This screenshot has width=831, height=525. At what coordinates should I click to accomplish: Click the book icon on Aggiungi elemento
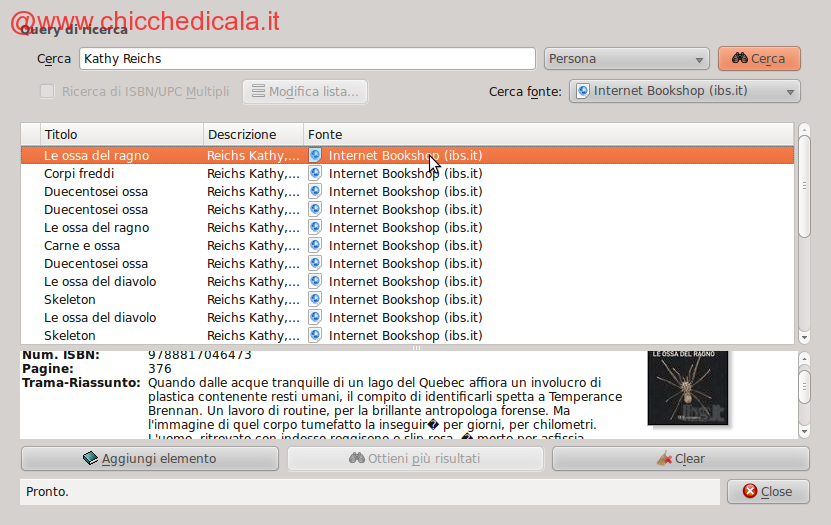pyautogui.click(x=91, y=459)
